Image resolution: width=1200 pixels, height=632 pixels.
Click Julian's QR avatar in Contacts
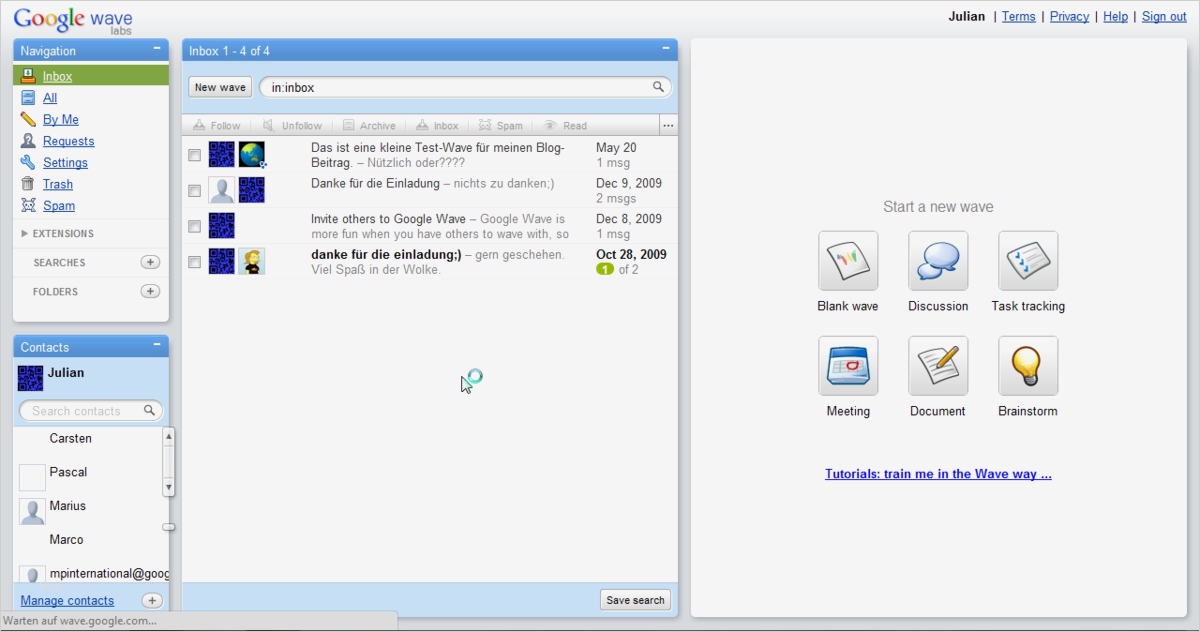pyautogui.click(x=31, y=378)
